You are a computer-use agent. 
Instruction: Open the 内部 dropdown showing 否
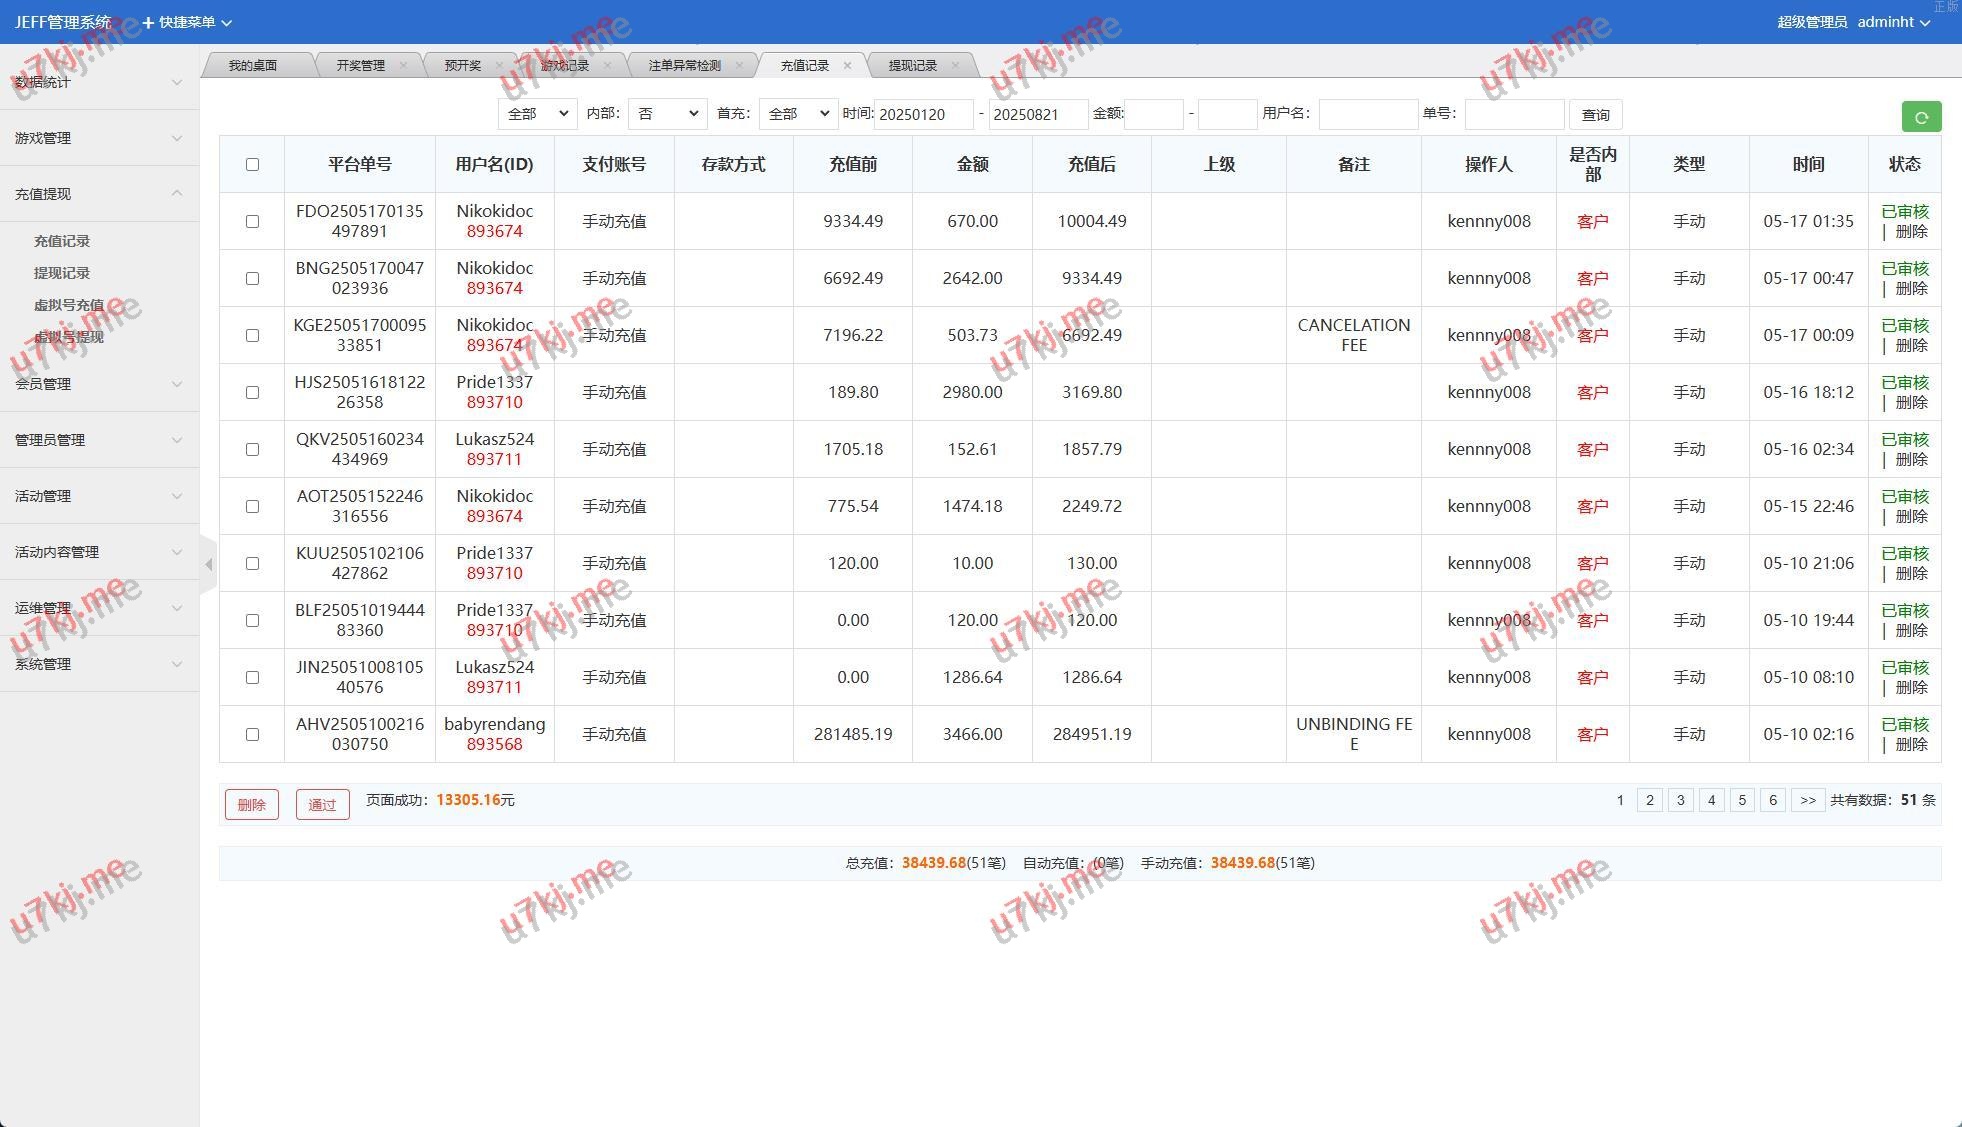(667, 114)
